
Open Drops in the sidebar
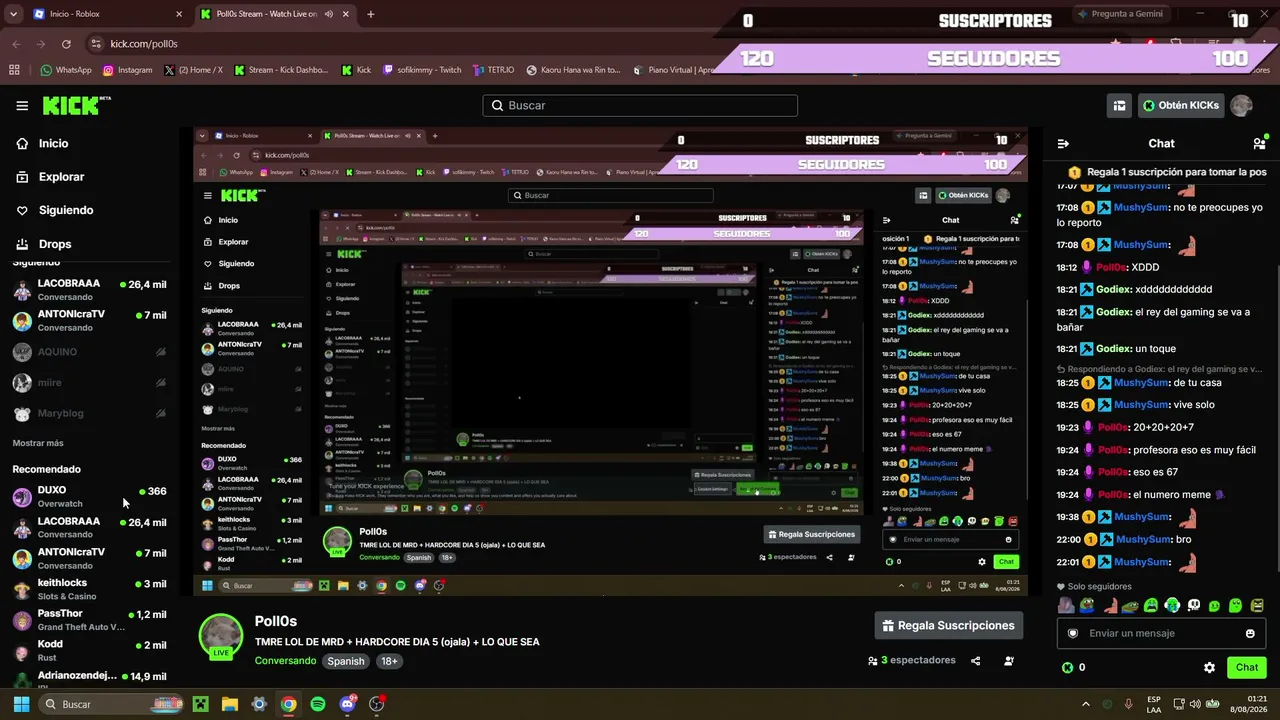[55, 244]
